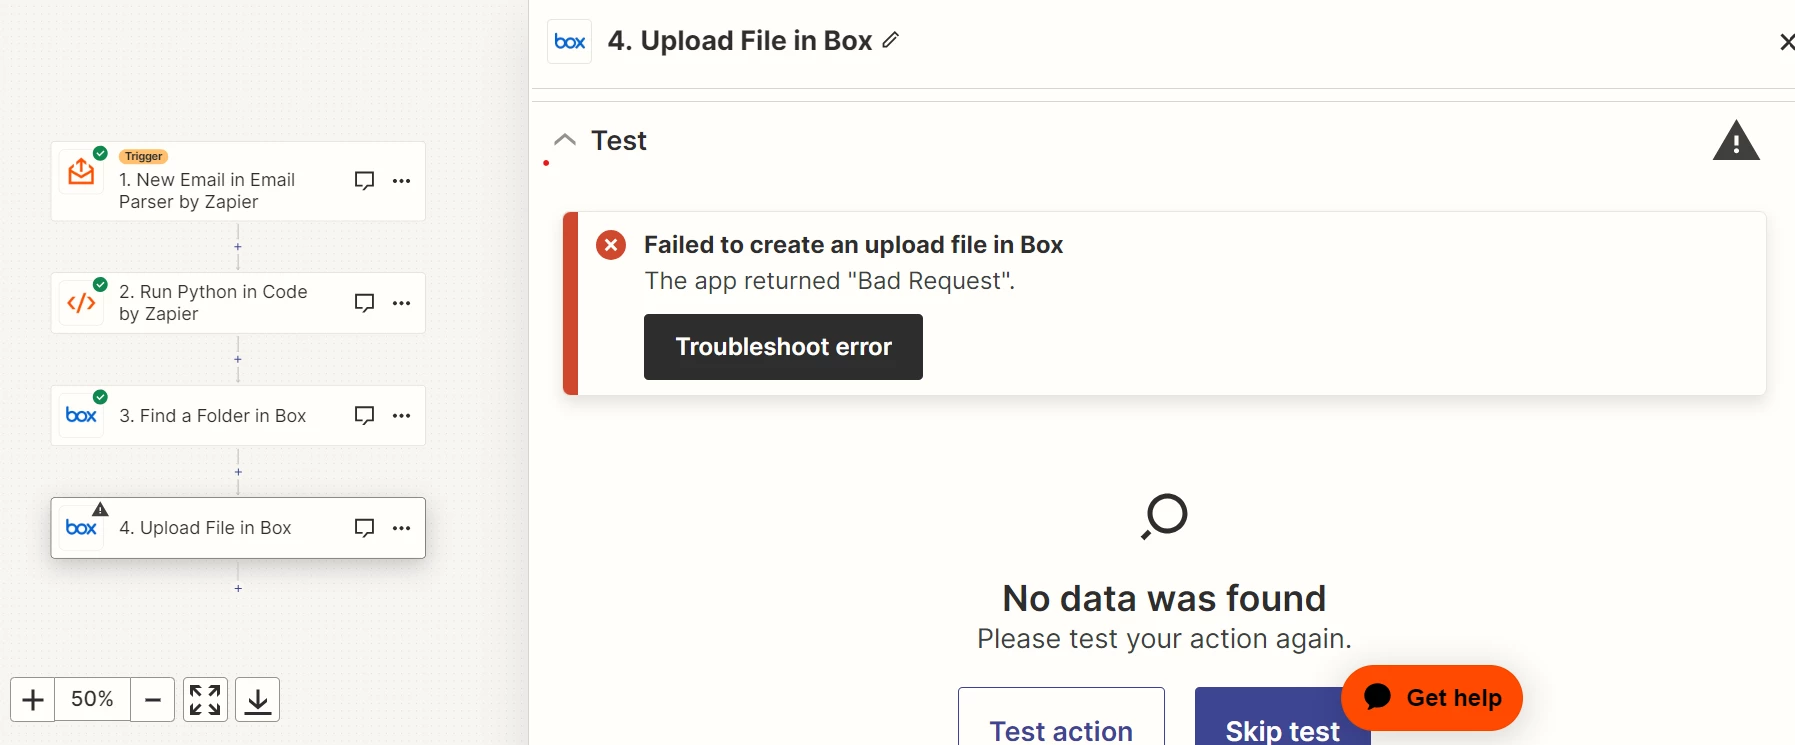This screenshot has width=1795, height=745.
Task: Click the Box icon on step 3
Action: click(x=81, y=415)
